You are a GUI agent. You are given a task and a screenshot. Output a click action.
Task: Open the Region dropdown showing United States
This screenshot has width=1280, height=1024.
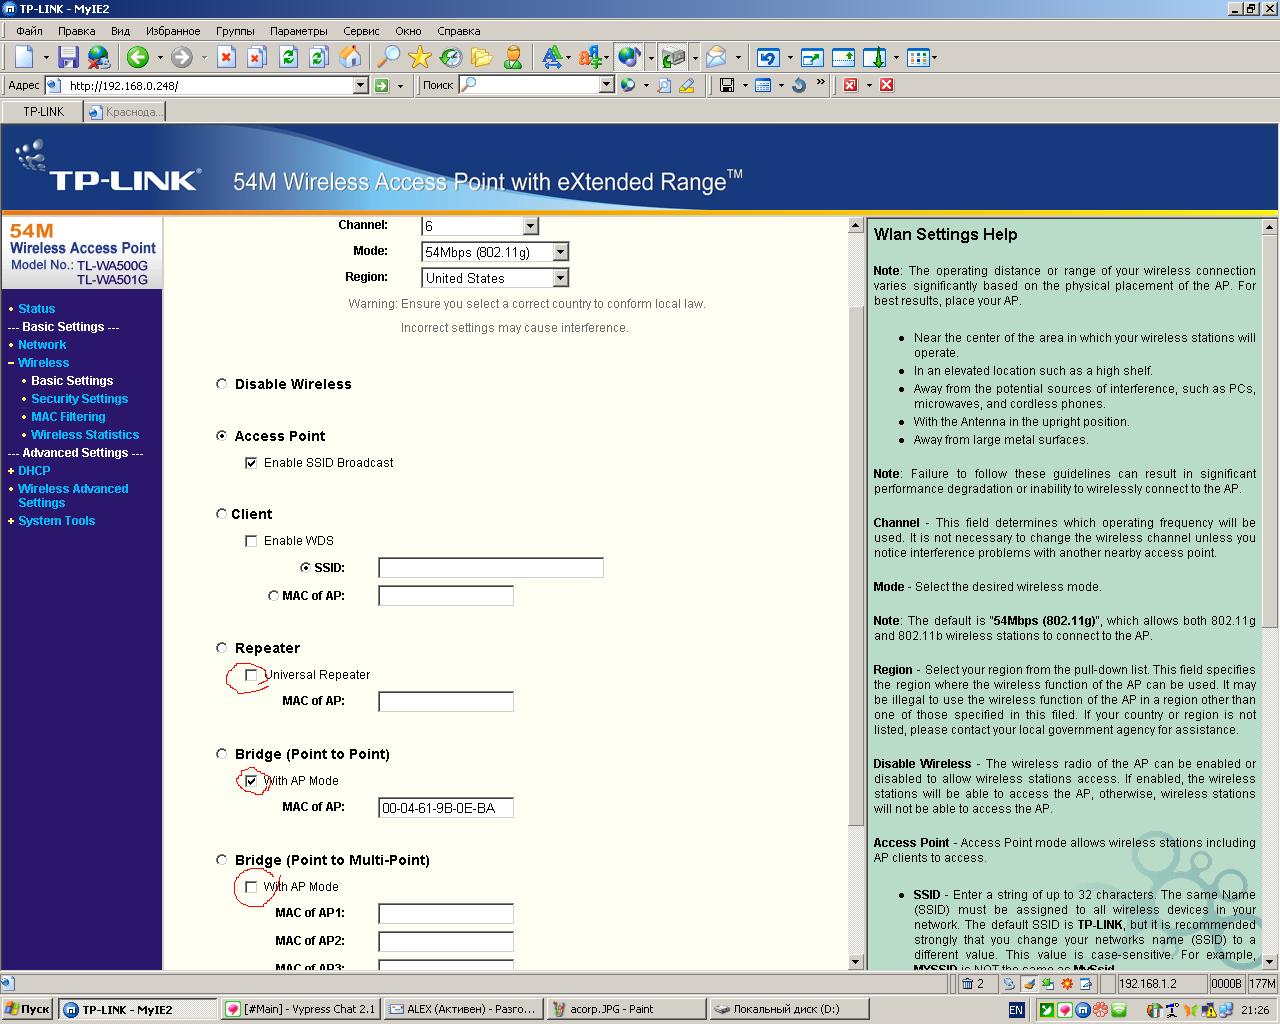coord(495,278)
